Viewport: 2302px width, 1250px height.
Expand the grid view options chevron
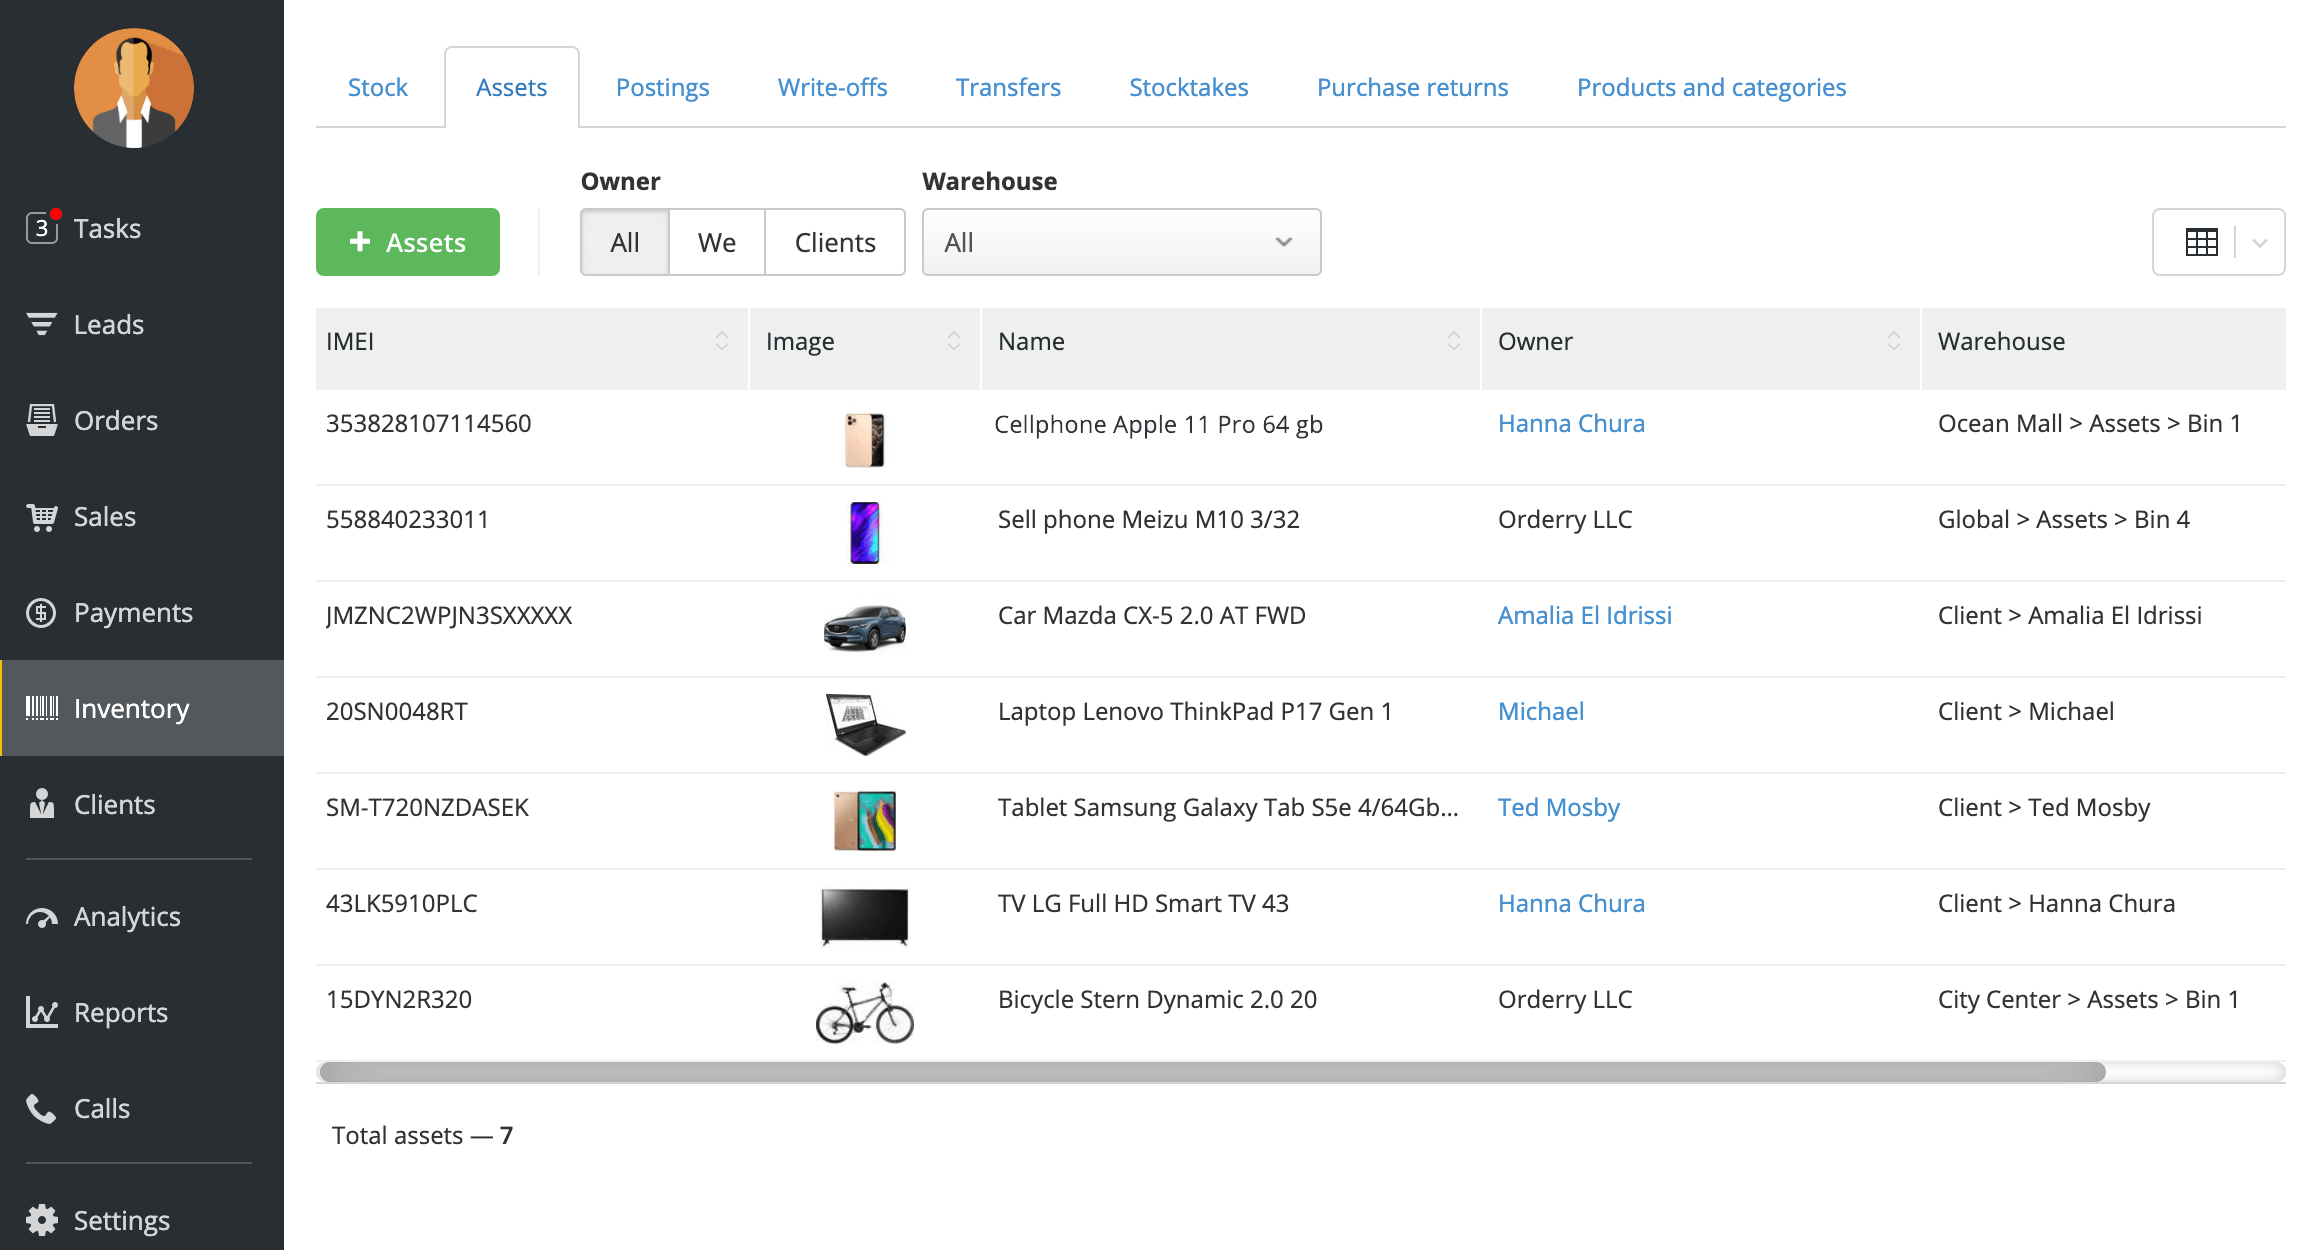(2259, 242)
